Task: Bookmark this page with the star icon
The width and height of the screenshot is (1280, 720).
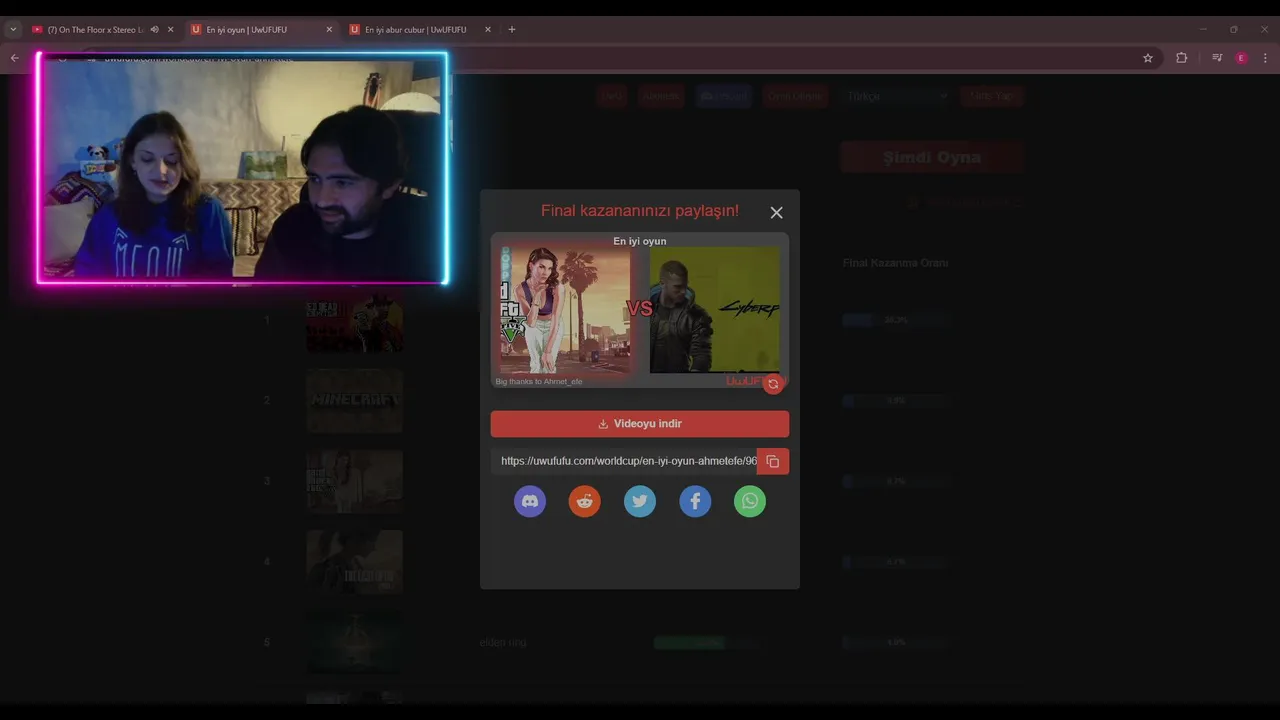Action: [1148, 58]
